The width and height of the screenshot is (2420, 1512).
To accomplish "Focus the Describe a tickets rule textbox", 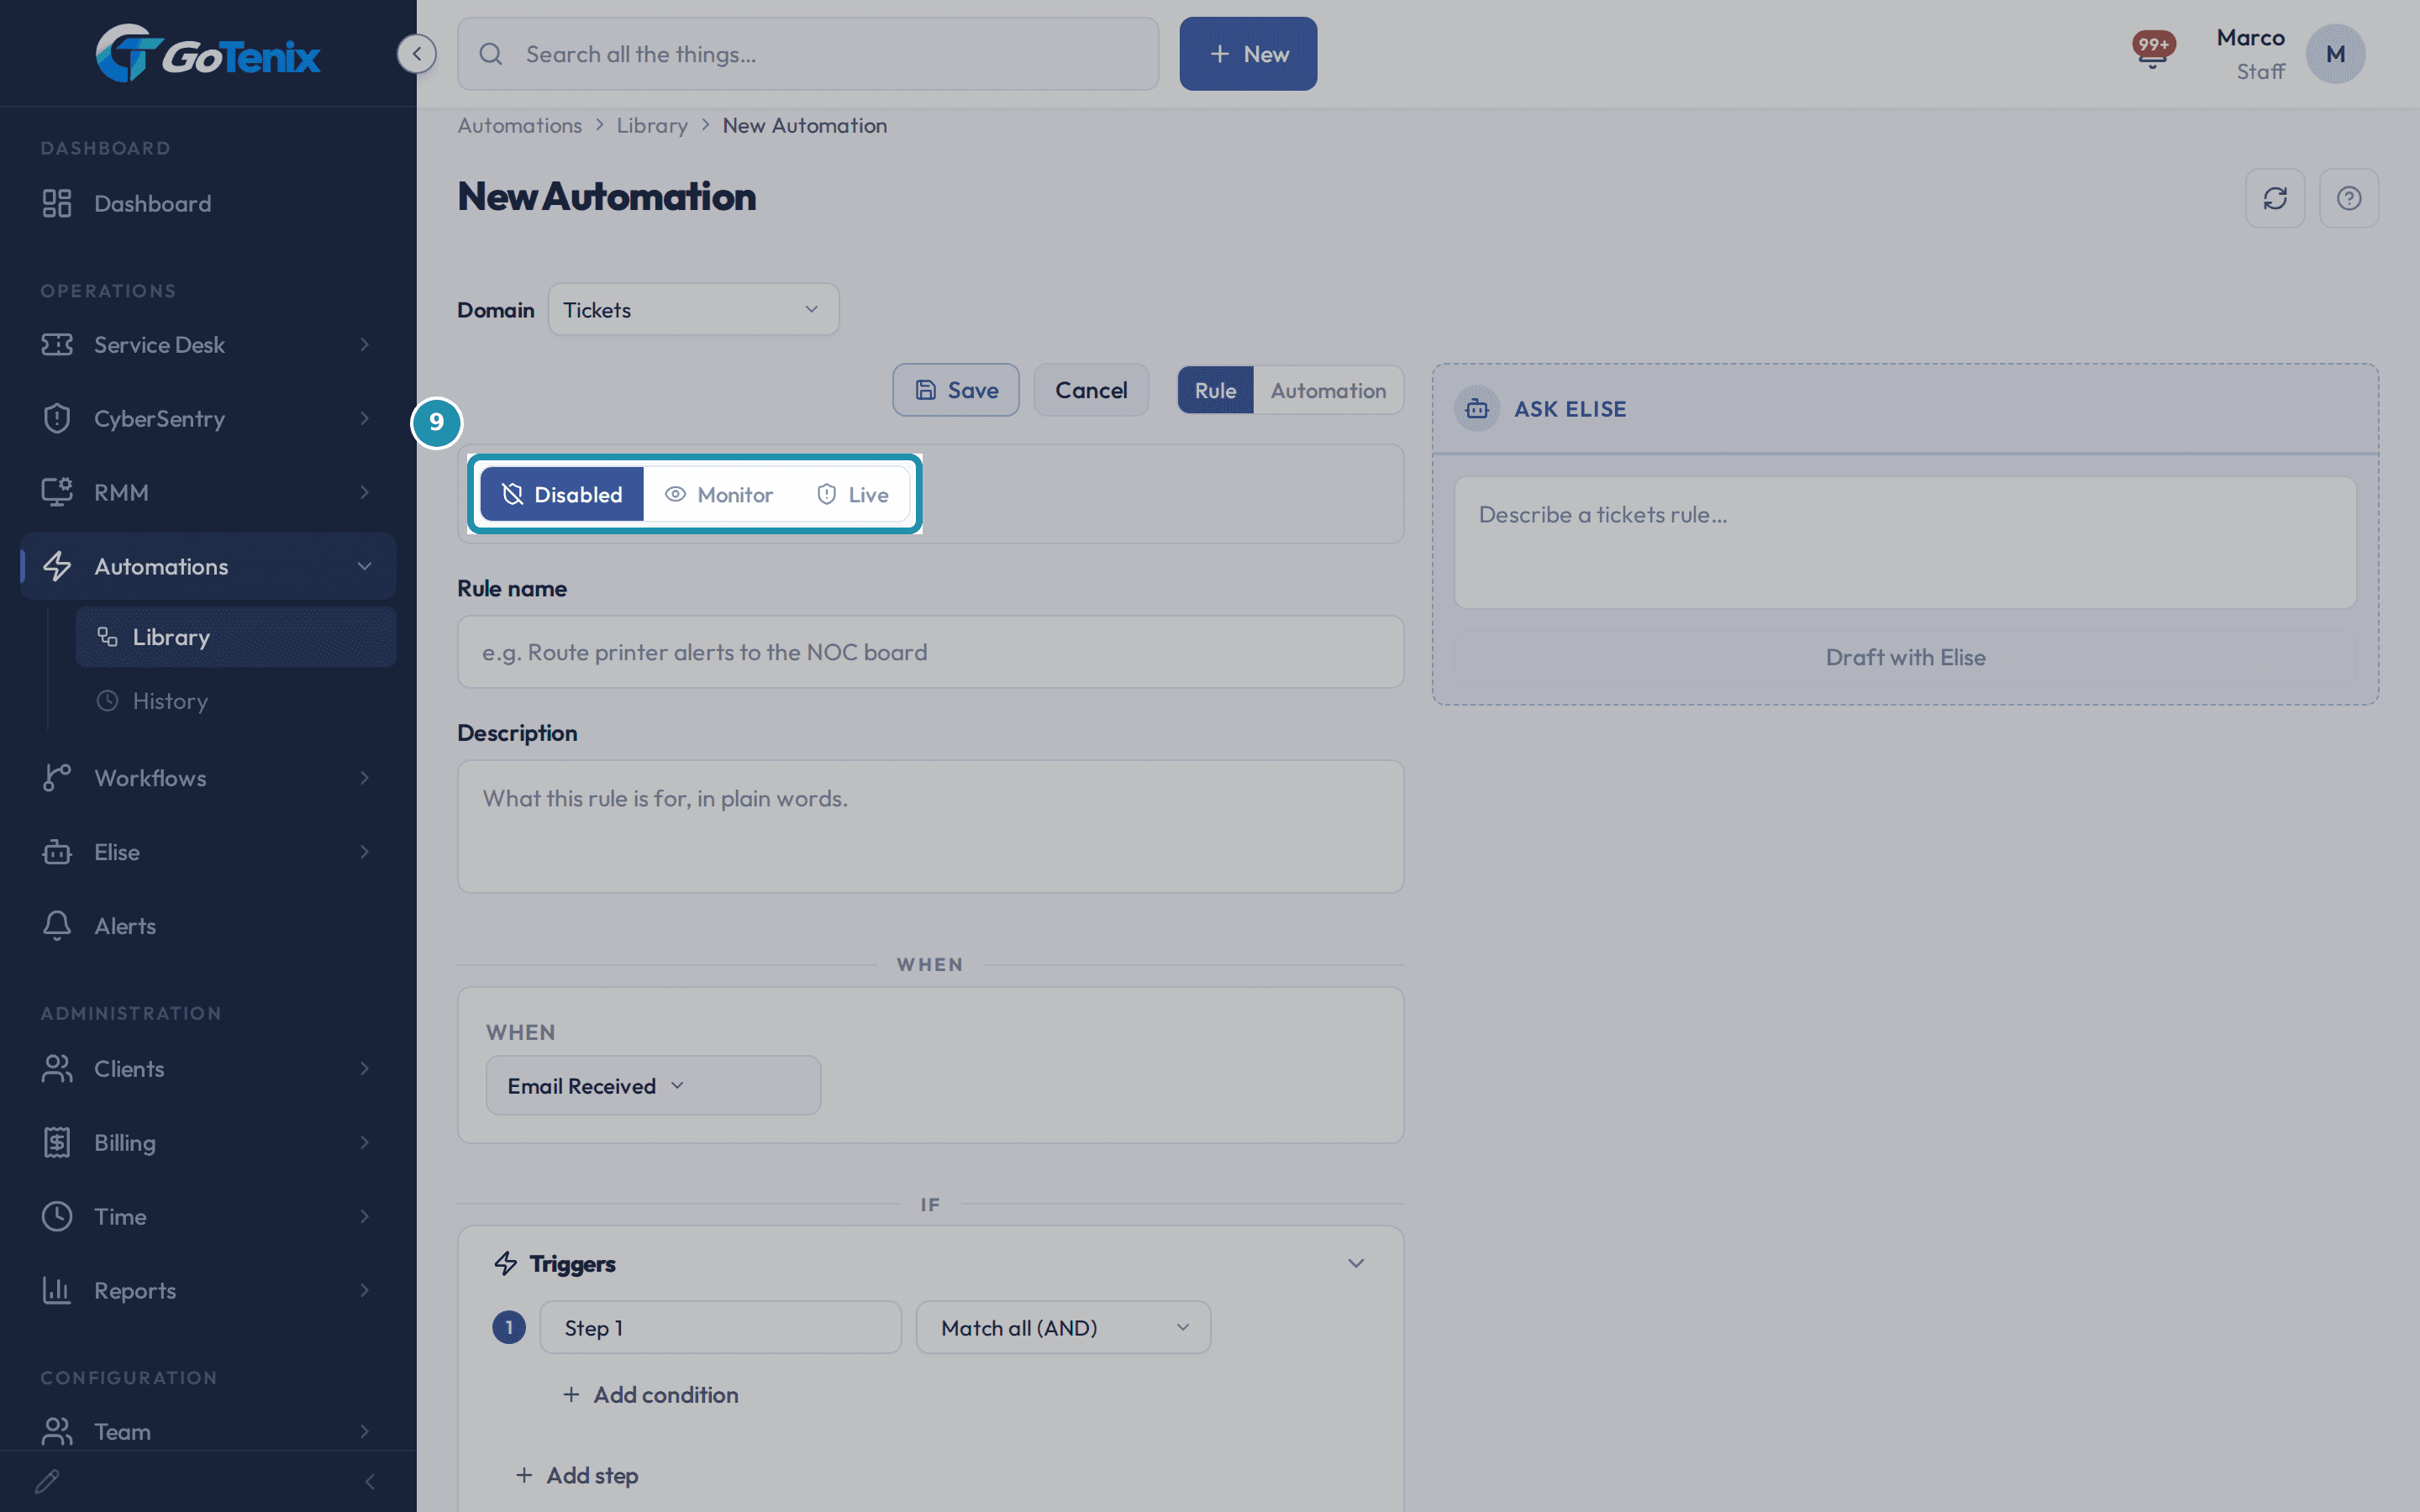I will click(1905, 542).
